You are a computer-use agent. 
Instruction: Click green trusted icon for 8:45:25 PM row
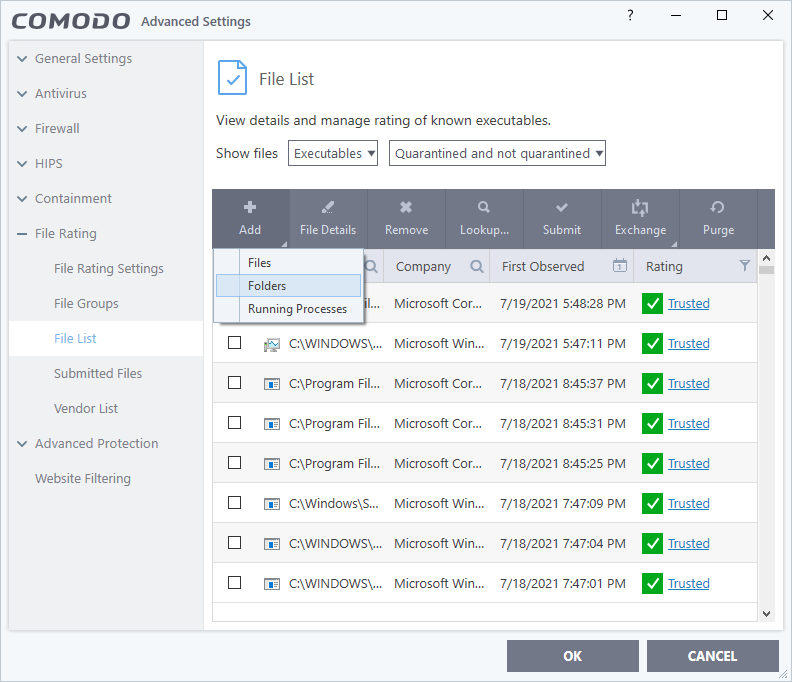652,463
